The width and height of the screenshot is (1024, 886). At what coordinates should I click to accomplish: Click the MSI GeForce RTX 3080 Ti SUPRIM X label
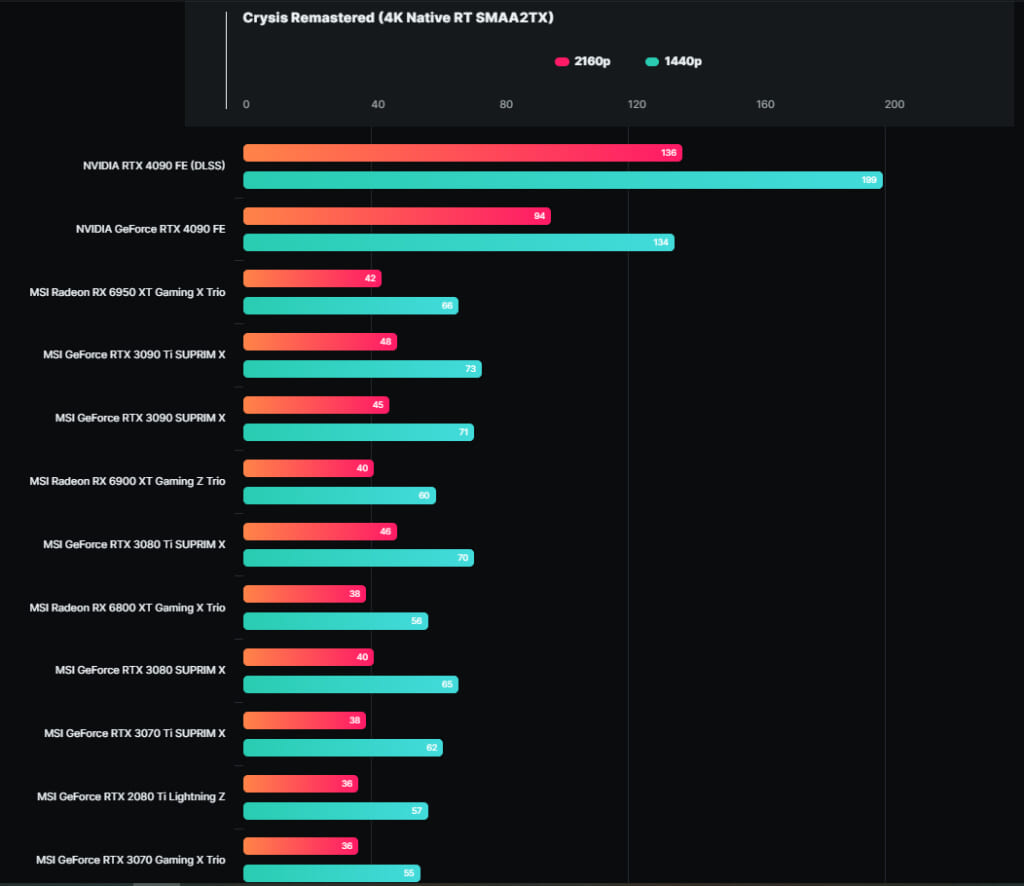135,545
